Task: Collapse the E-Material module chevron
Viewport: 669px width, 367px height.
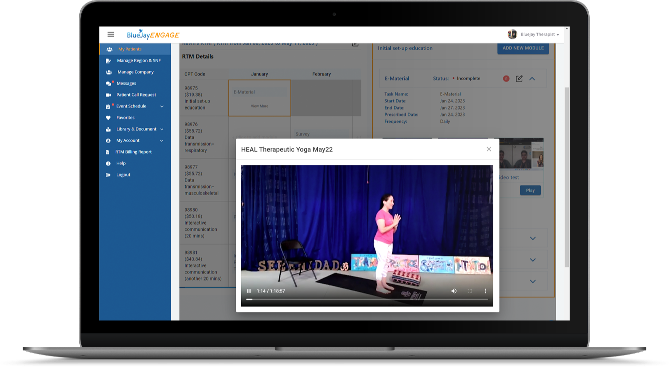Action: (532, 79)
